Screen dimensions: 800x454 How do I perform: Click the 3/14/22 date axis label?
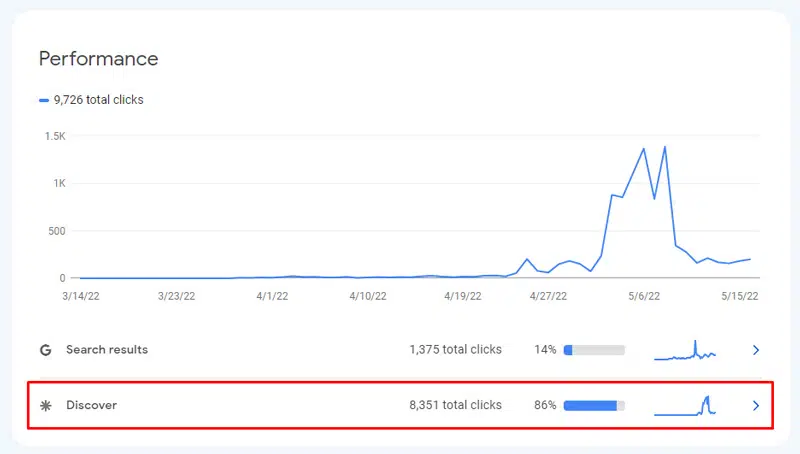click(x=81, y=296)
